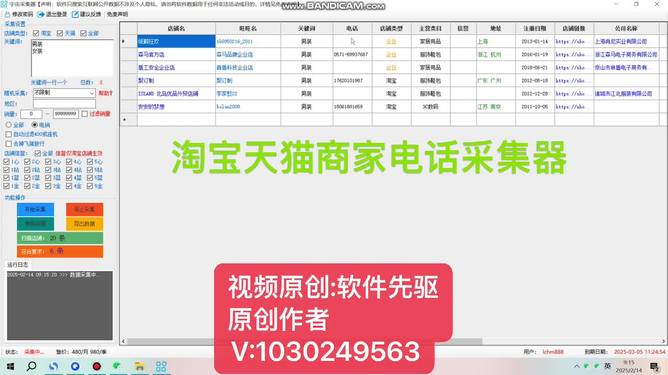Toggle the 天猫 shop type checkbox
Viewport: 668px width, 375px height.
[60, 33]
